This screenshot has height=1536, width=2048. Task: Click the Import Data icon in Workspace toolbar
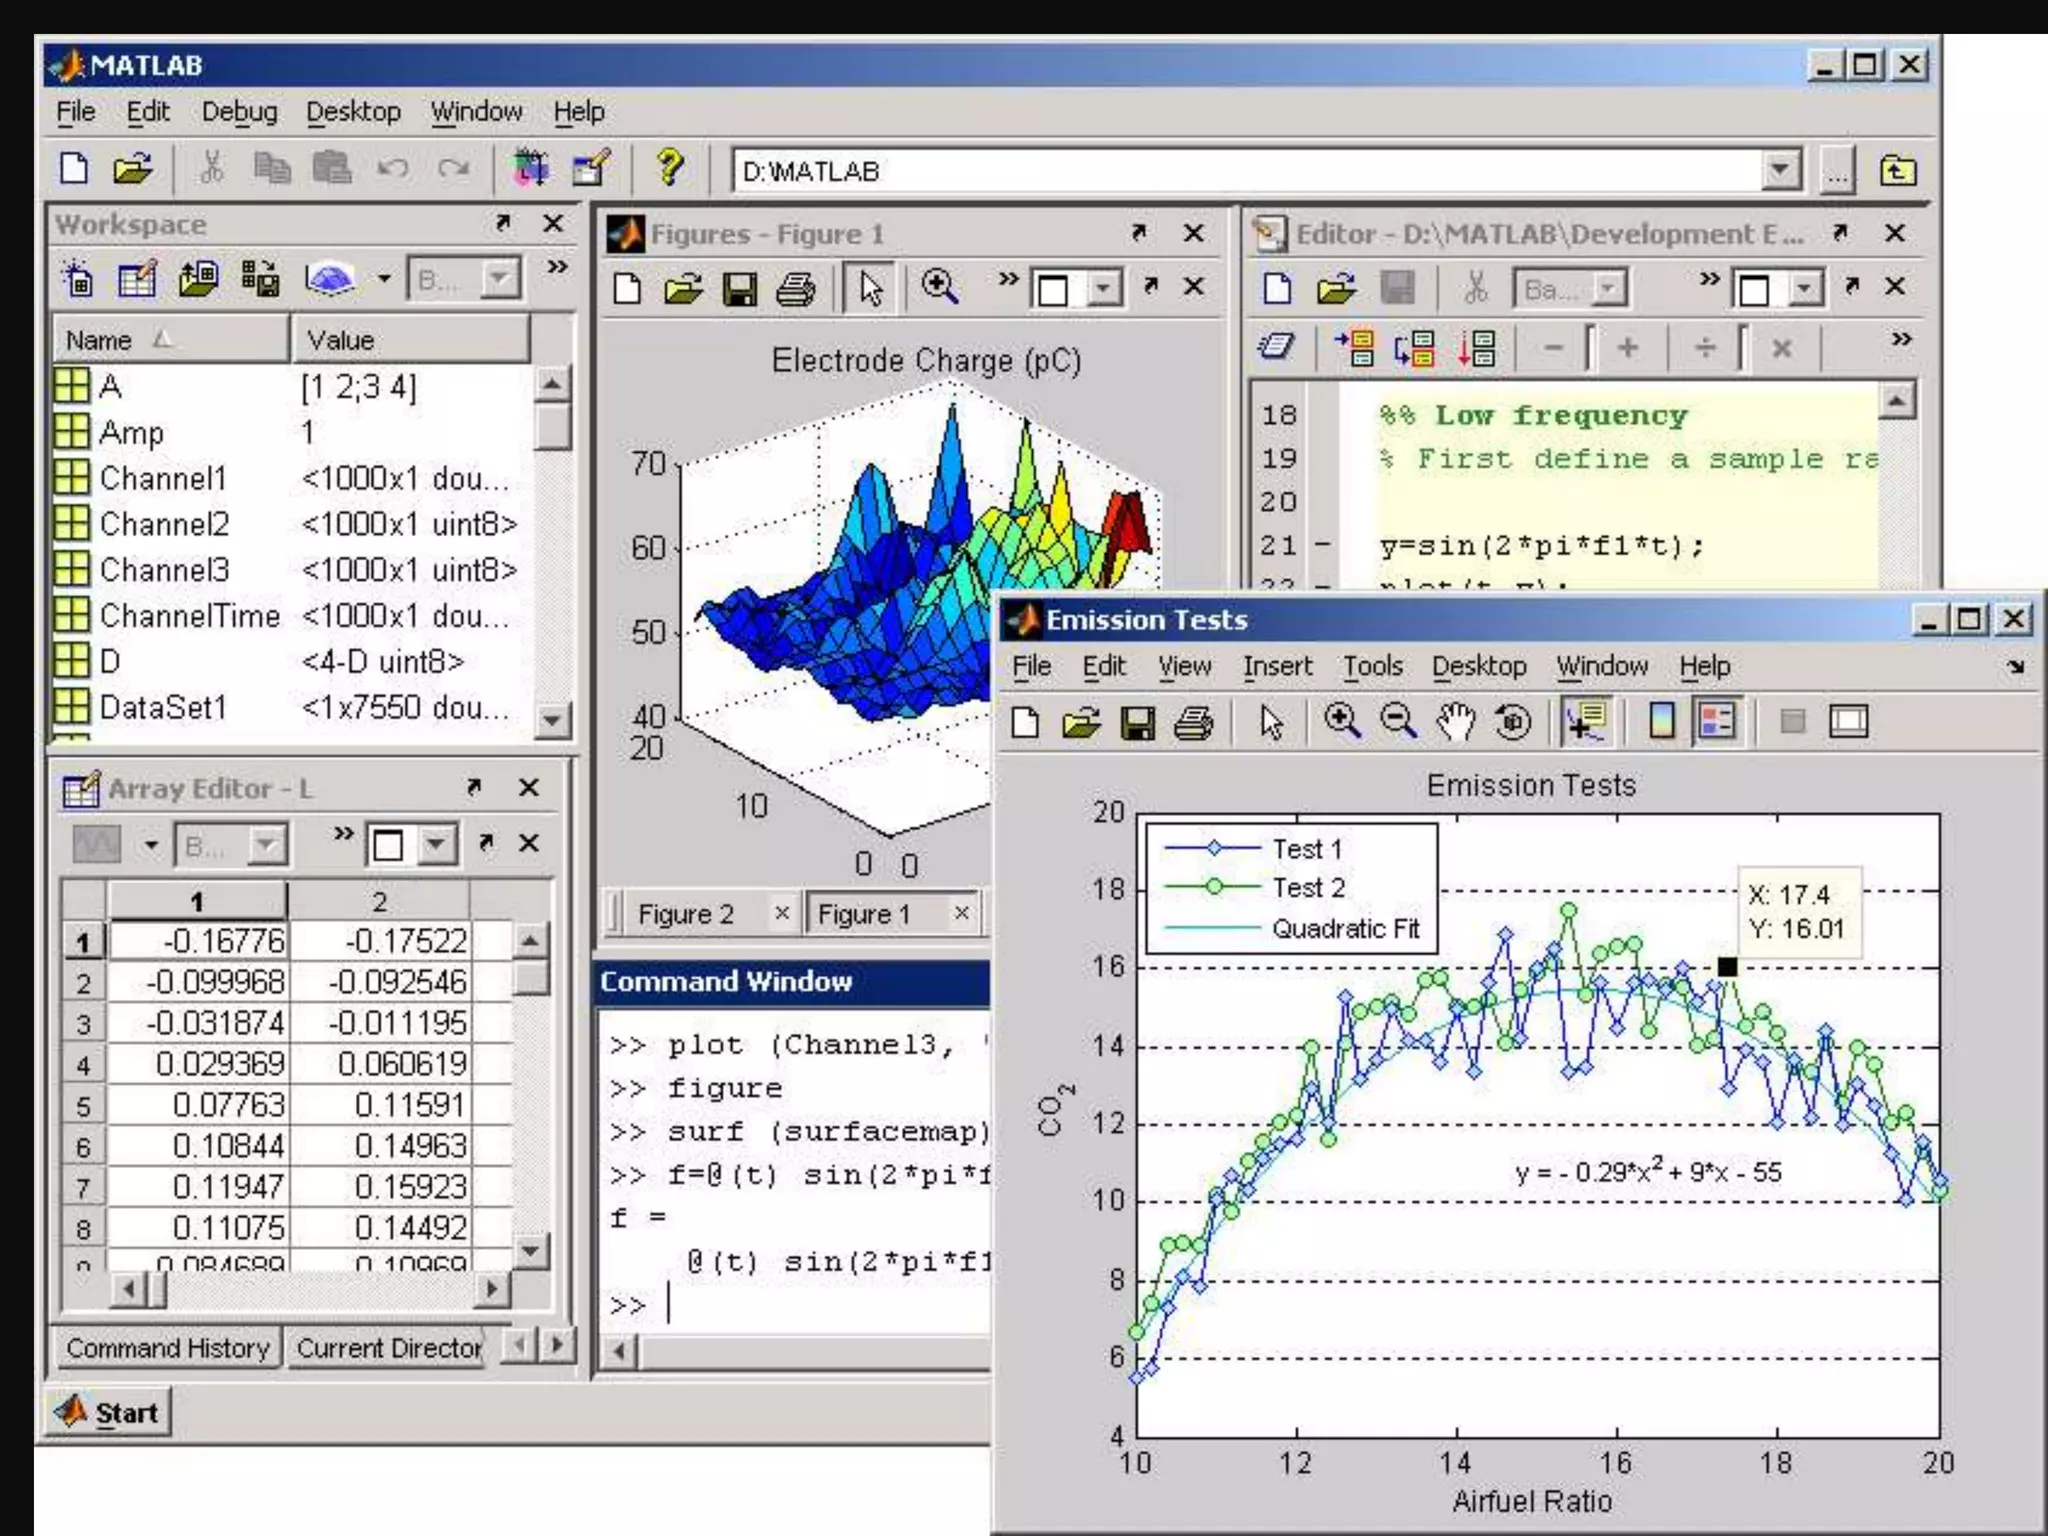click(198, 279)
